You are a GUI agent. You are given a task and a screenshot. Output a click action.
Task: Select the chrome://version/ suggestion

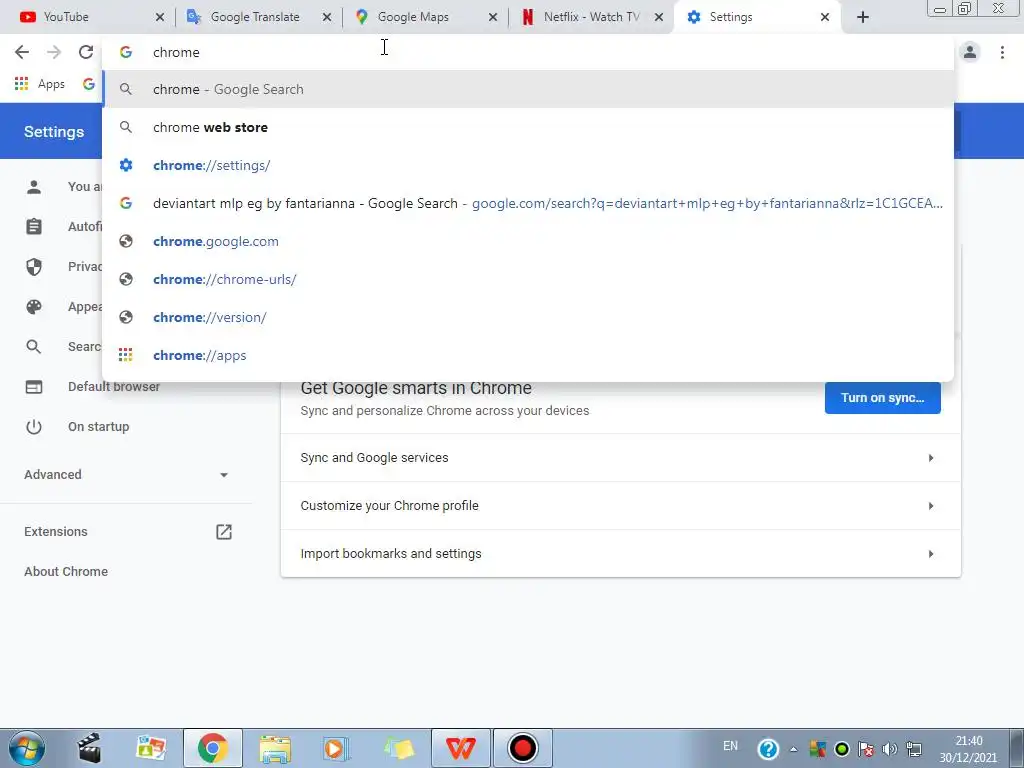(x=528, y=317)
